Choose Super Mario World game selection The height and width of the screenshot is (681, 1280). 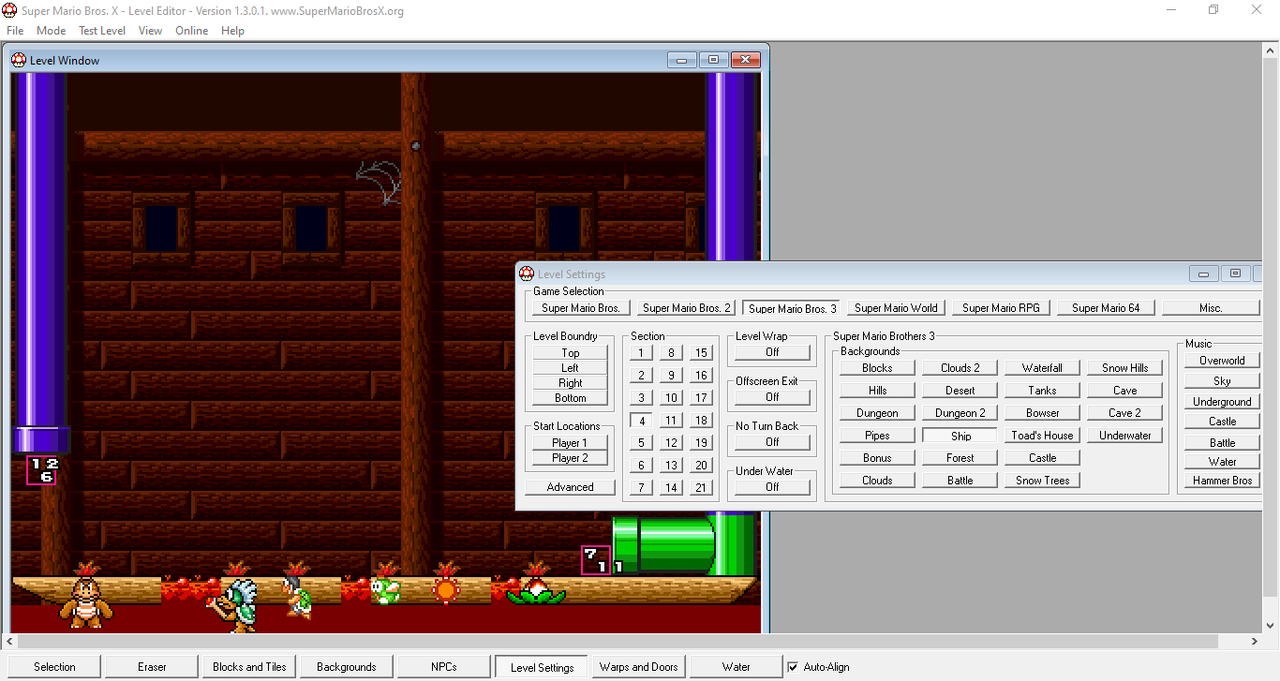click(896, 308)
